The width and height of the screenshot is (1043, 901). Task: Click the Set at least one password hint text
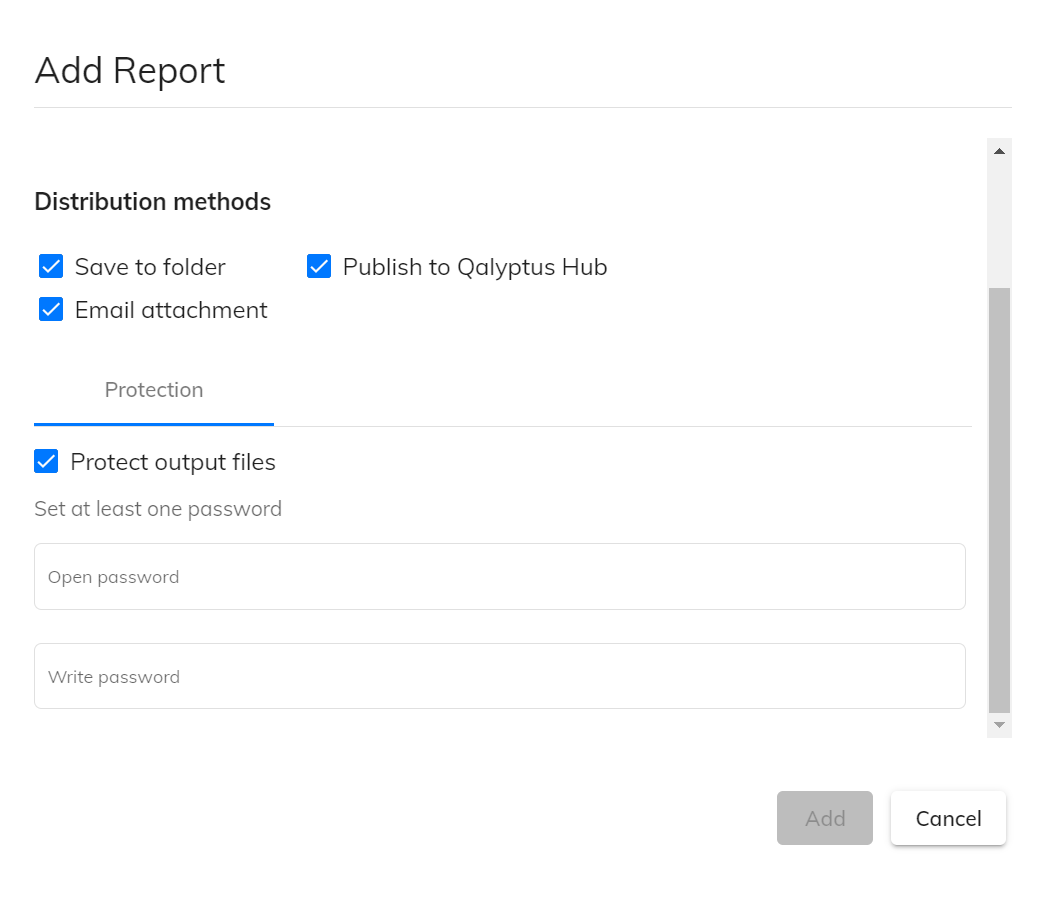point(157,508)
